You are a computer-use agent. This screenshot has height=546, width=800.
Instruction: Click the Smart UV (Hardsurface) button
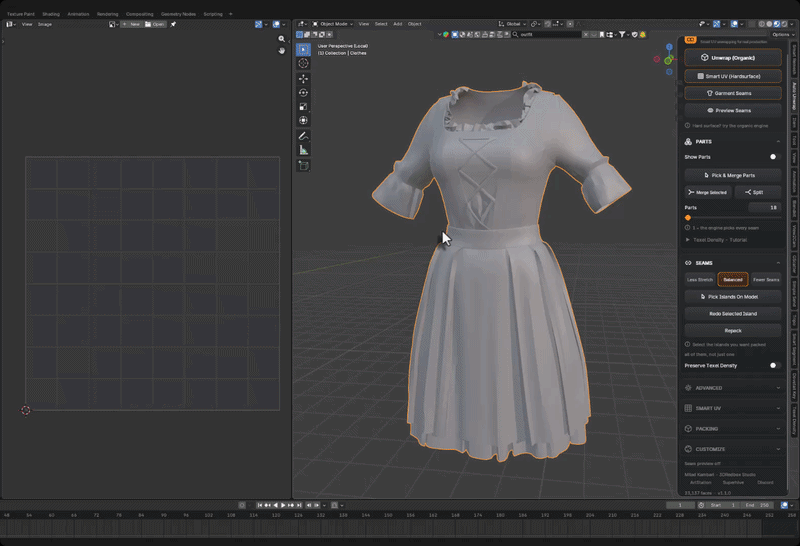[733, 76]
